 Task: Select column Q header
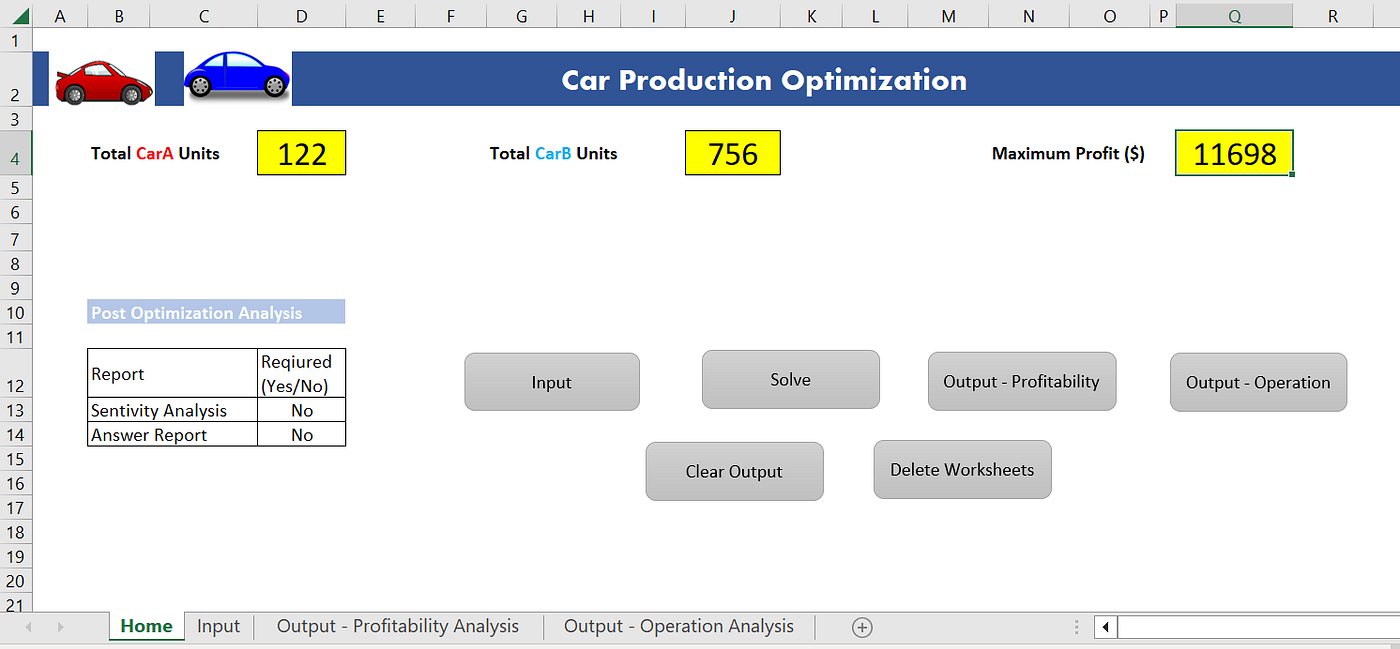[1234, 15]
